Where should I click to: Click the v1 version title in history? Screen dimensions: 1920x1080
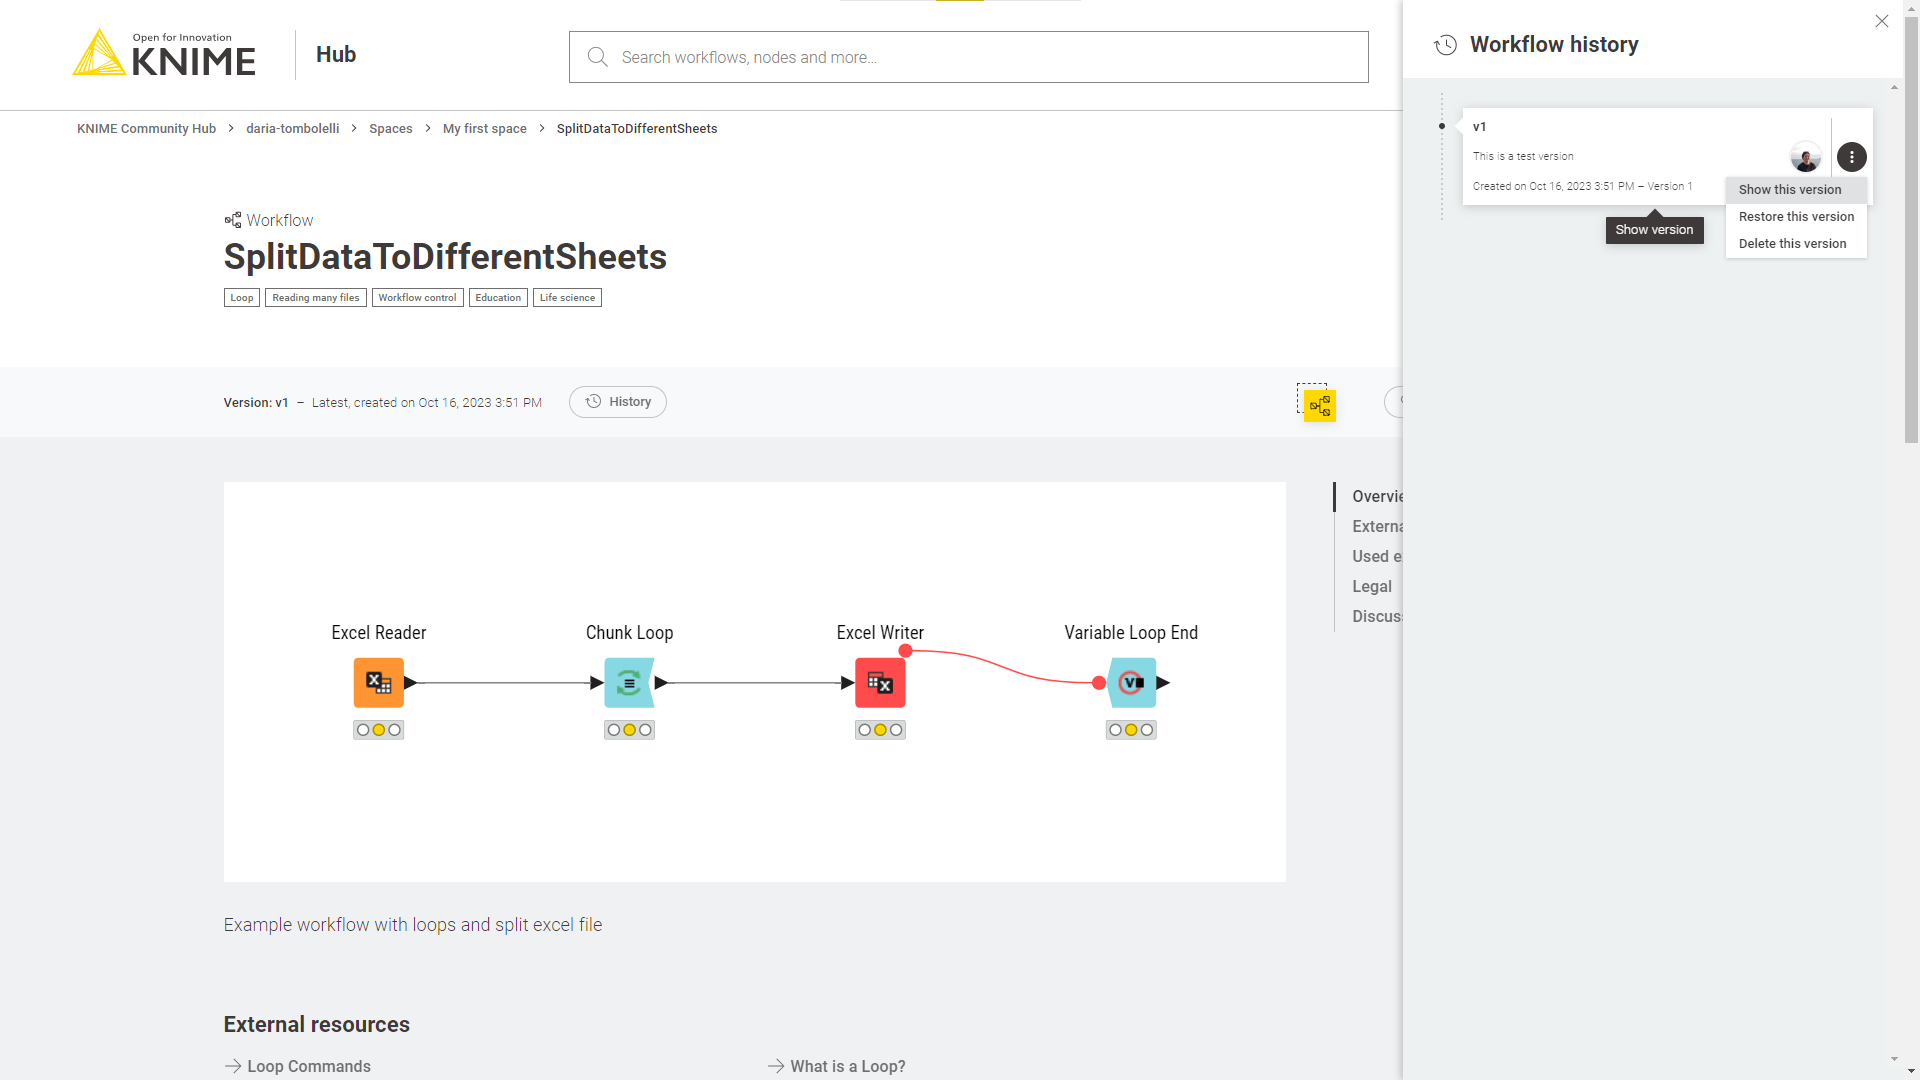tap(1479, 127)
